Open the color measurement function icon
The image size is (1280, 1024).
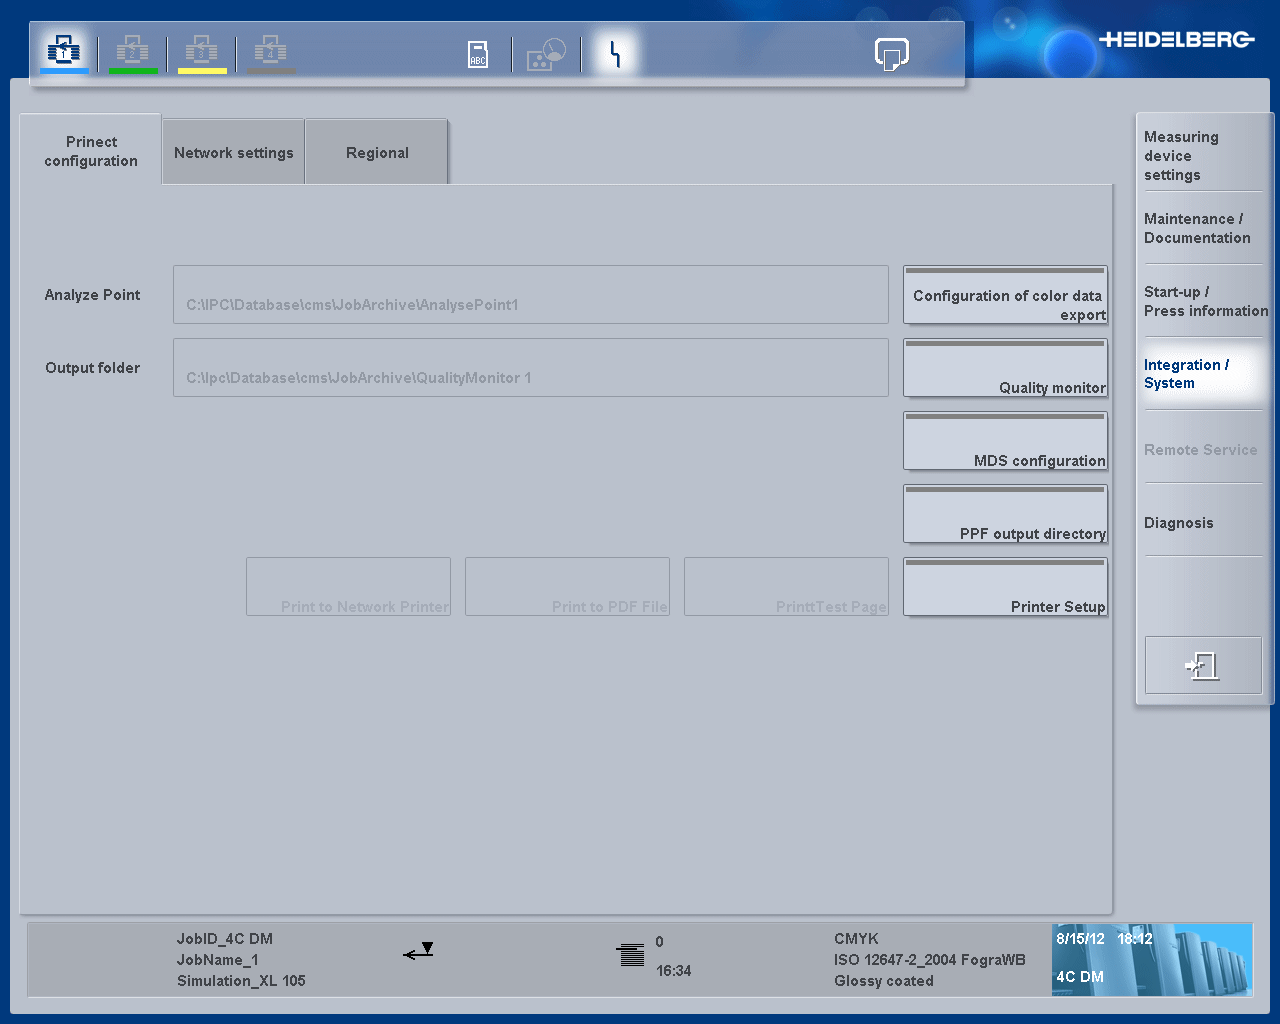pos(546,53)
